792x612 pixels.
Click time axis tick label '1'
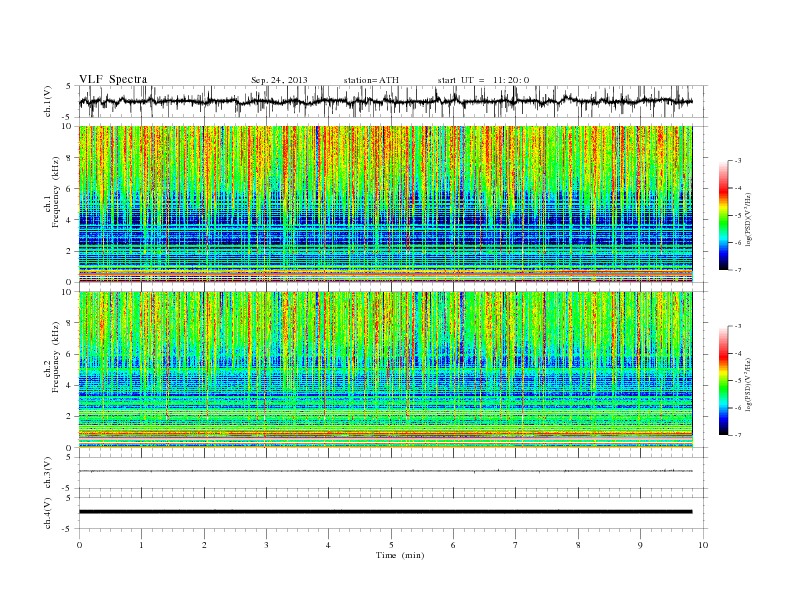[x=141, y=545]
